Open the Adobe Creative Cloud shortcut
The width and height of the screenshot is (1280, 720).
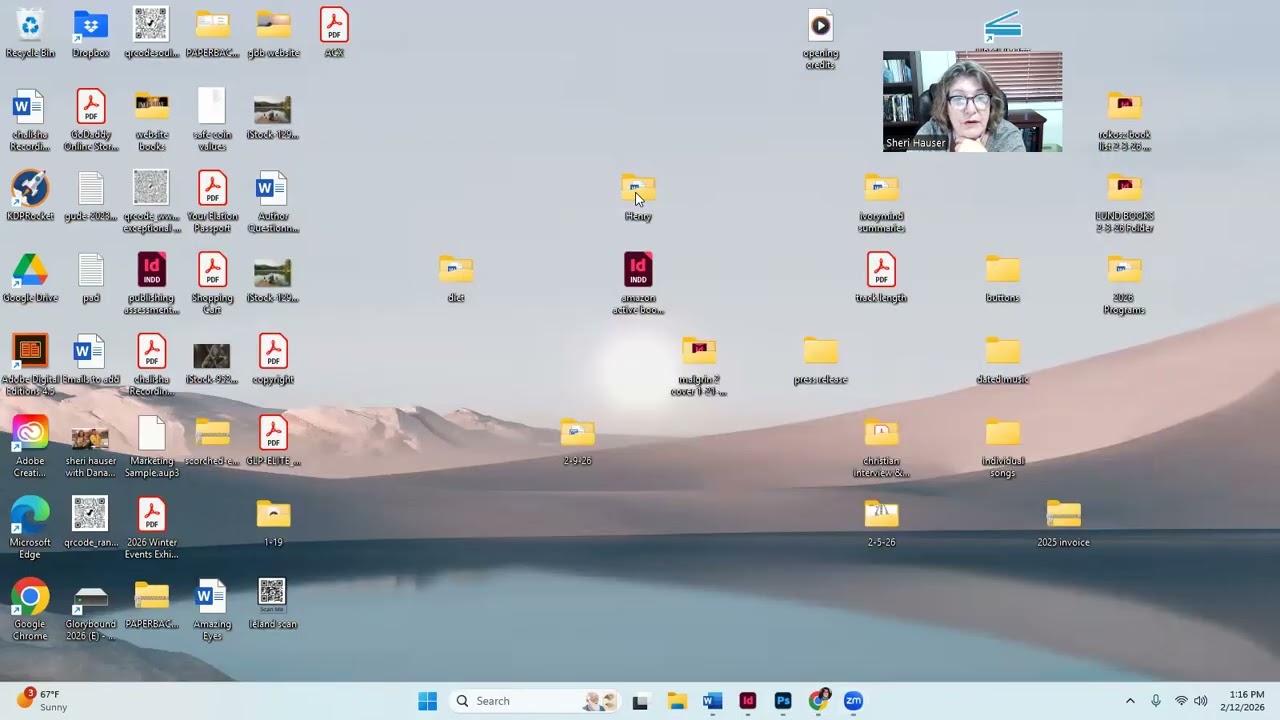[x=30, y=447]
